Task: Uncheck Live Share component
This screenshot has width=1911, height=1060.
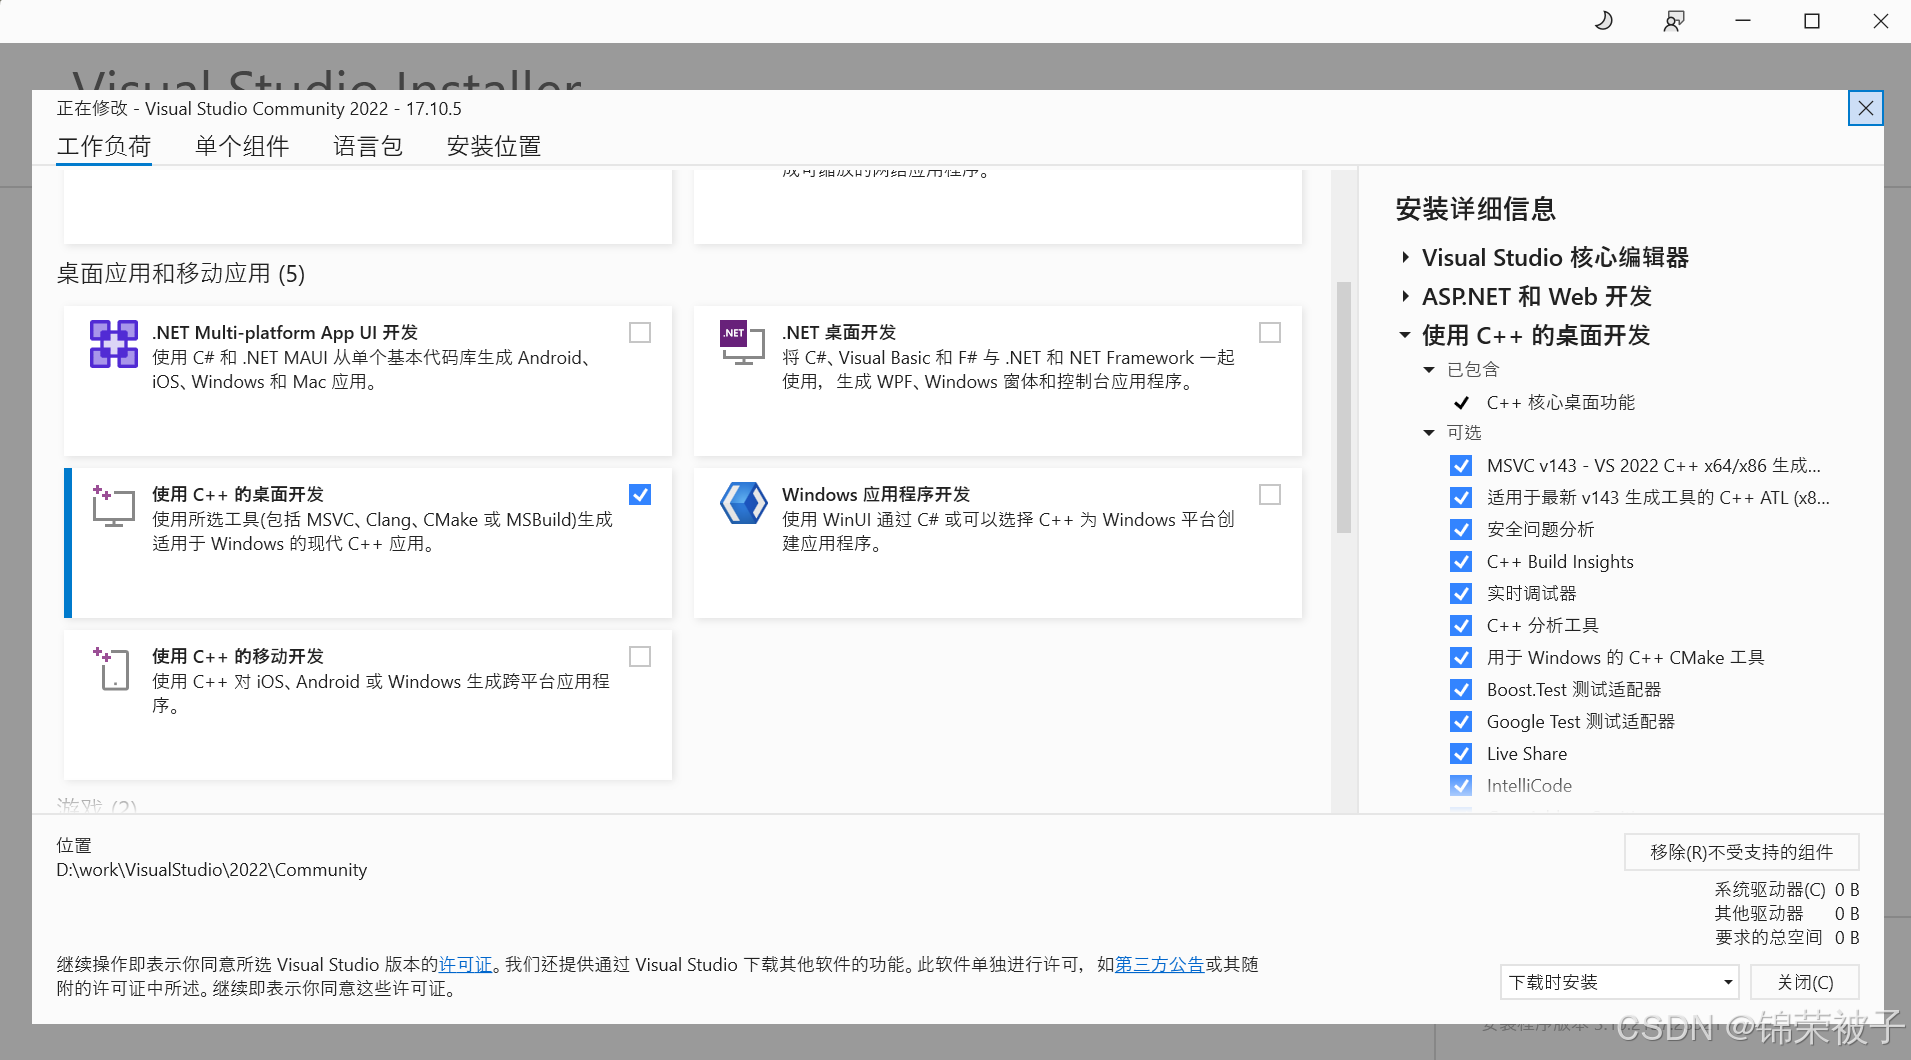Action: [1461, 754]
